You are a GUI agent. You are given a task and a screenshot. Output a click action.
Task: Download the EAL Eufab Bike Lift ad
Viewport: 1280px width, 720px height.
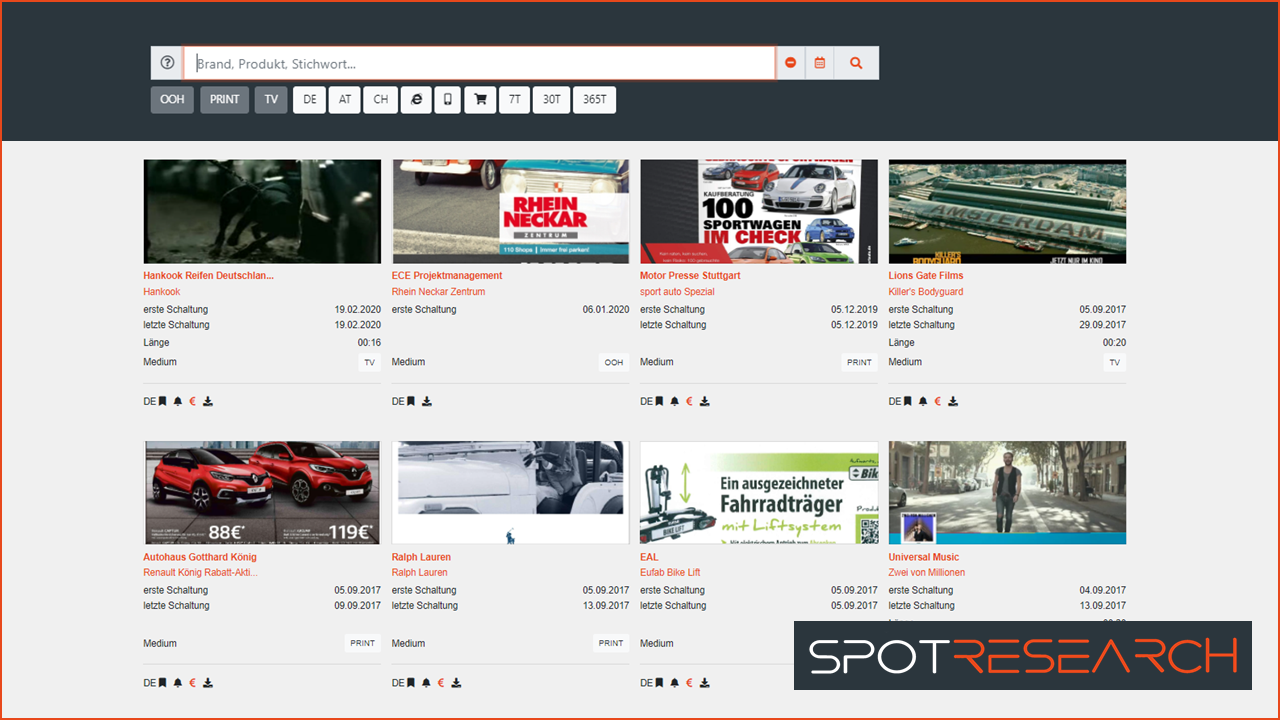(705, 684)
